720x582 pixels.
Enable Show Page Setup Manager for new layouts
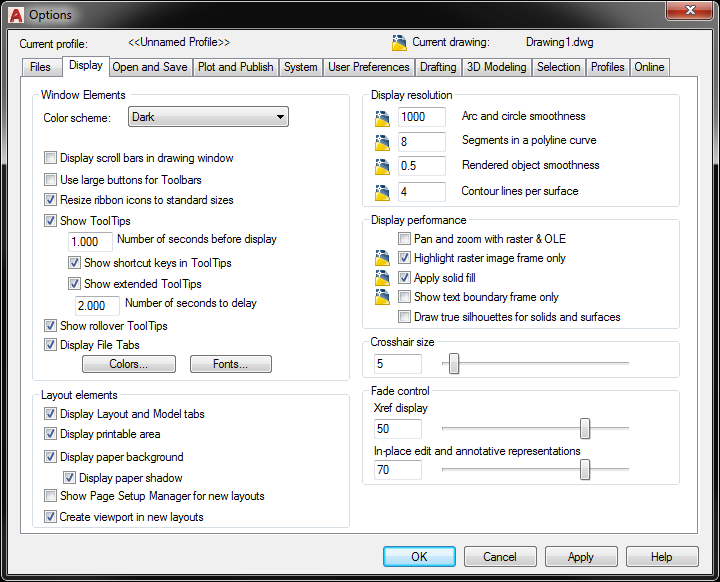point(50,496)
